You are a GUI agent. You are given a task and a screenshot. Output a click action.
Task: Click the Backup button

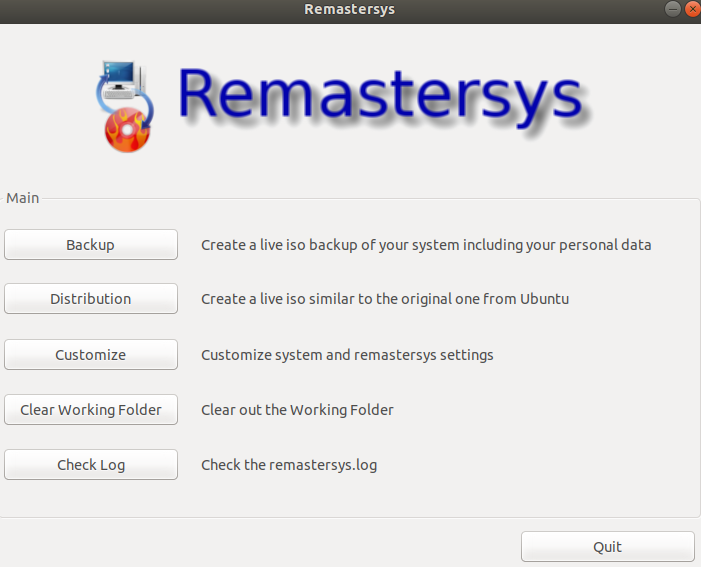point(91,245)
